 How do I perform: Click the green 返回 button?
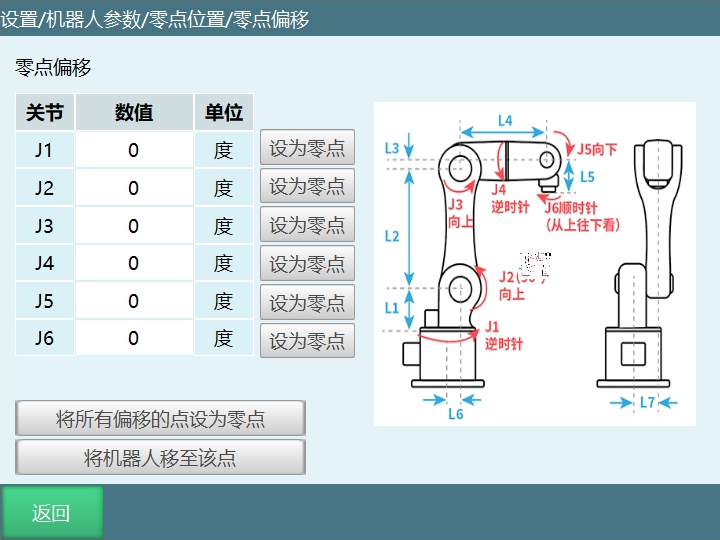coord(51,513)
